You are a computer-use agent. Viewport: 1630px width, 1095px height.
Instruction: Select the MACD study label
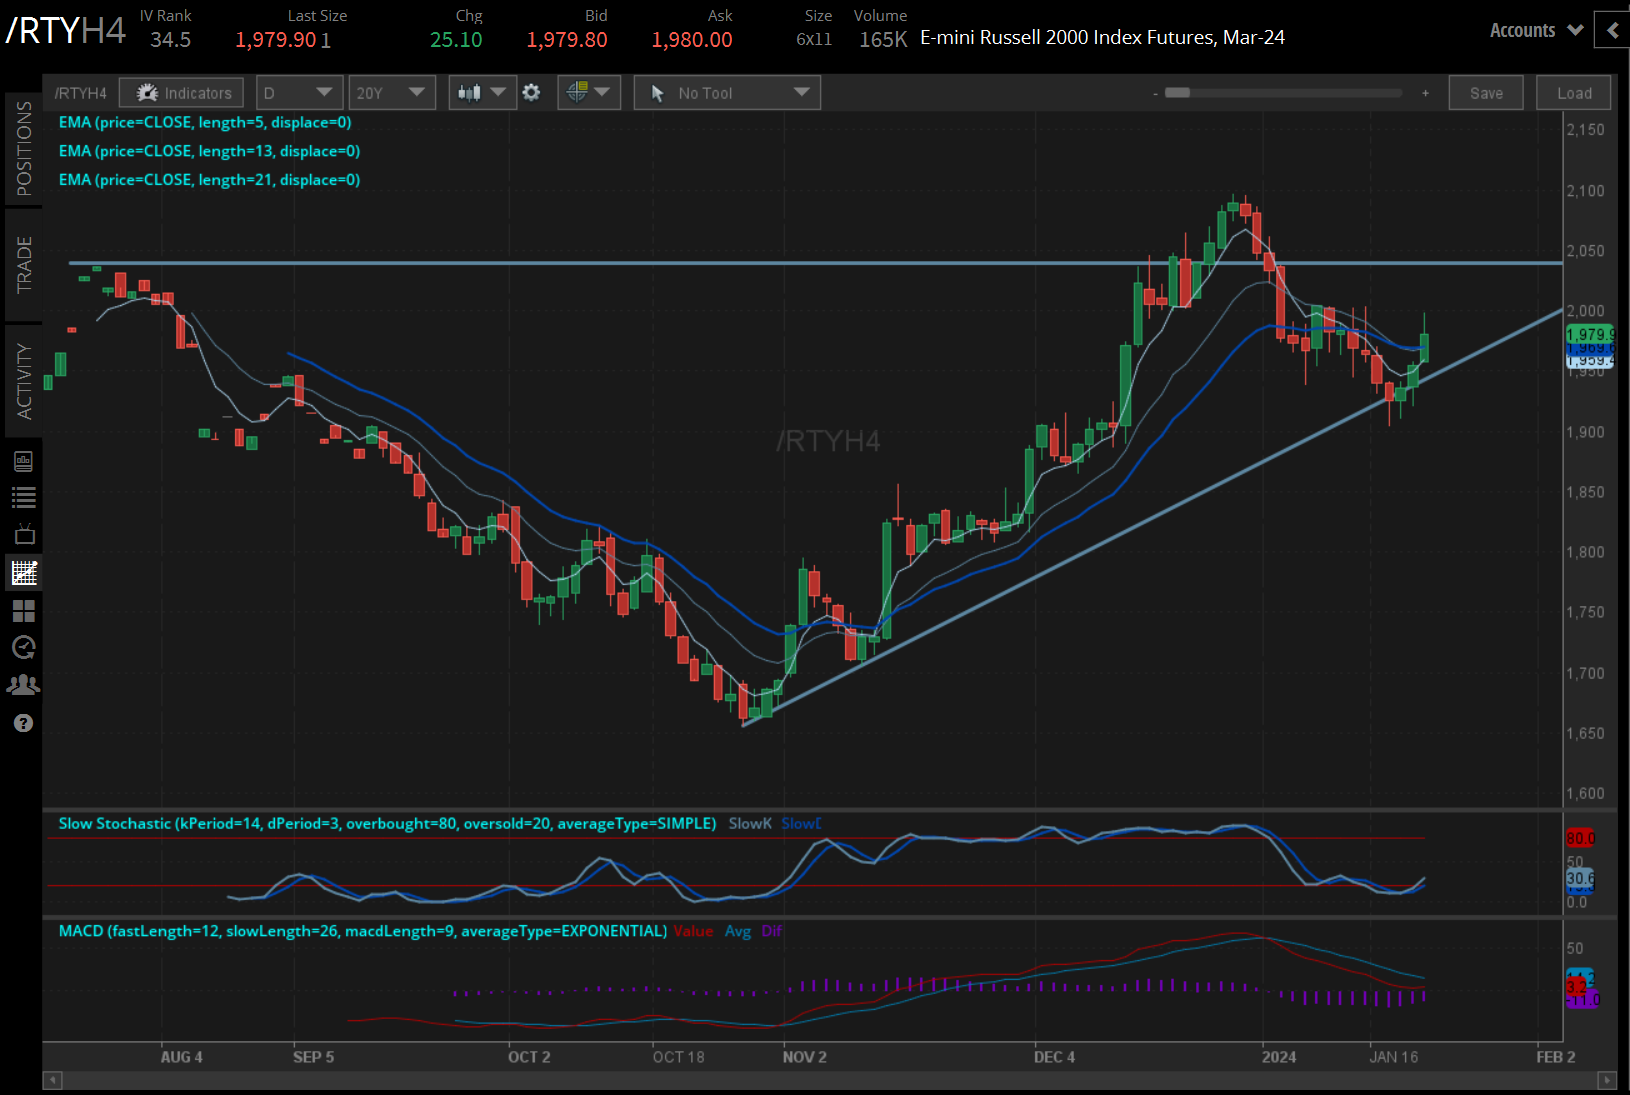pyautogui.click(x=363, y=931)
